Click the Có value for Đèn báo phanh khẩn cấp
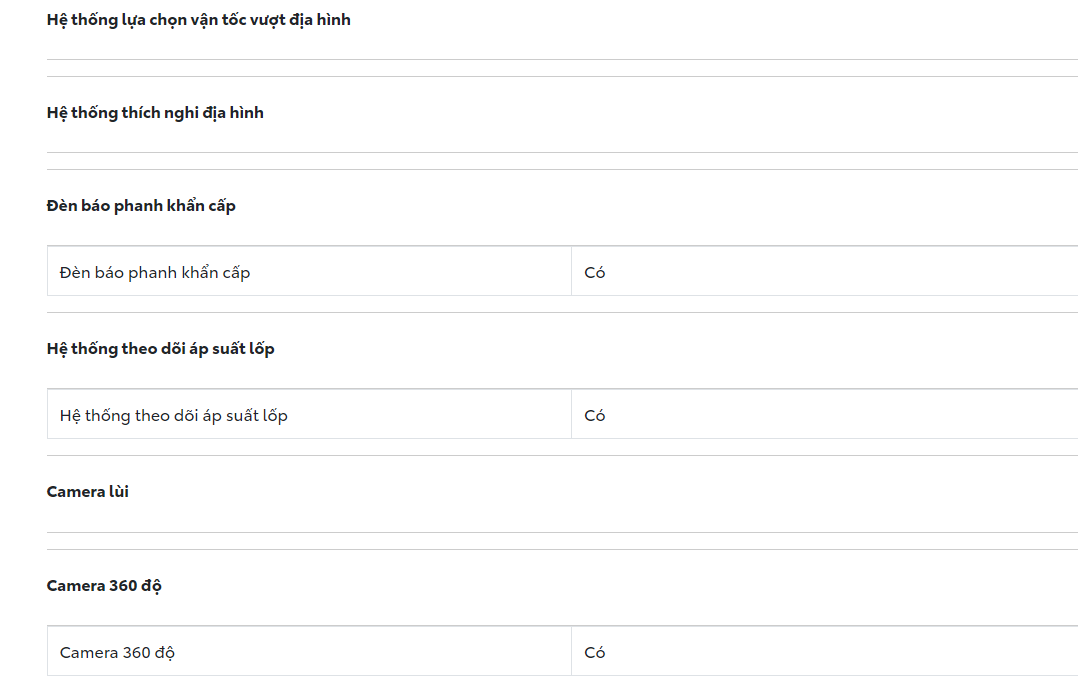The width and height of the screenshot is (1078, 685). coord(595,272)
